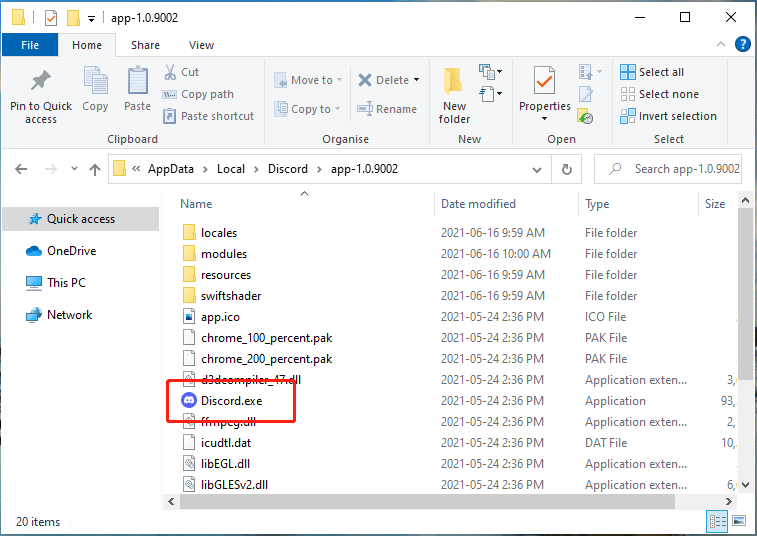Collapse the ribbon with chevron arrow
Screen dimensions: 757x536
[721, 44]
